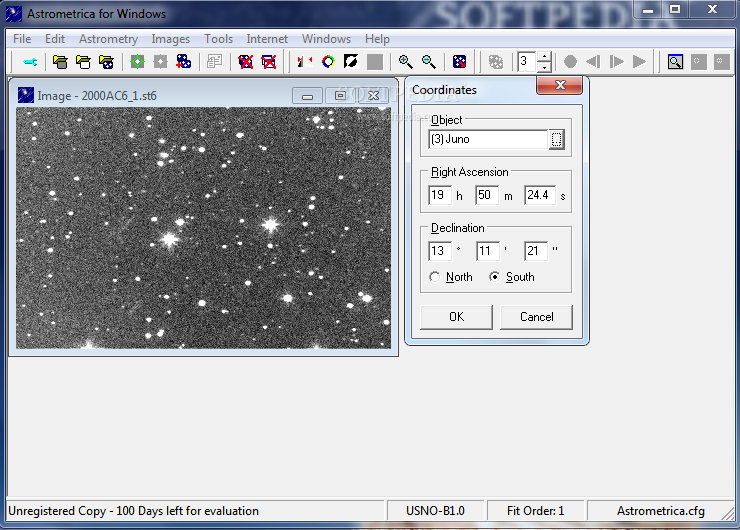Open the File menu
The image size is (740, 530).
tap(22, 39)
